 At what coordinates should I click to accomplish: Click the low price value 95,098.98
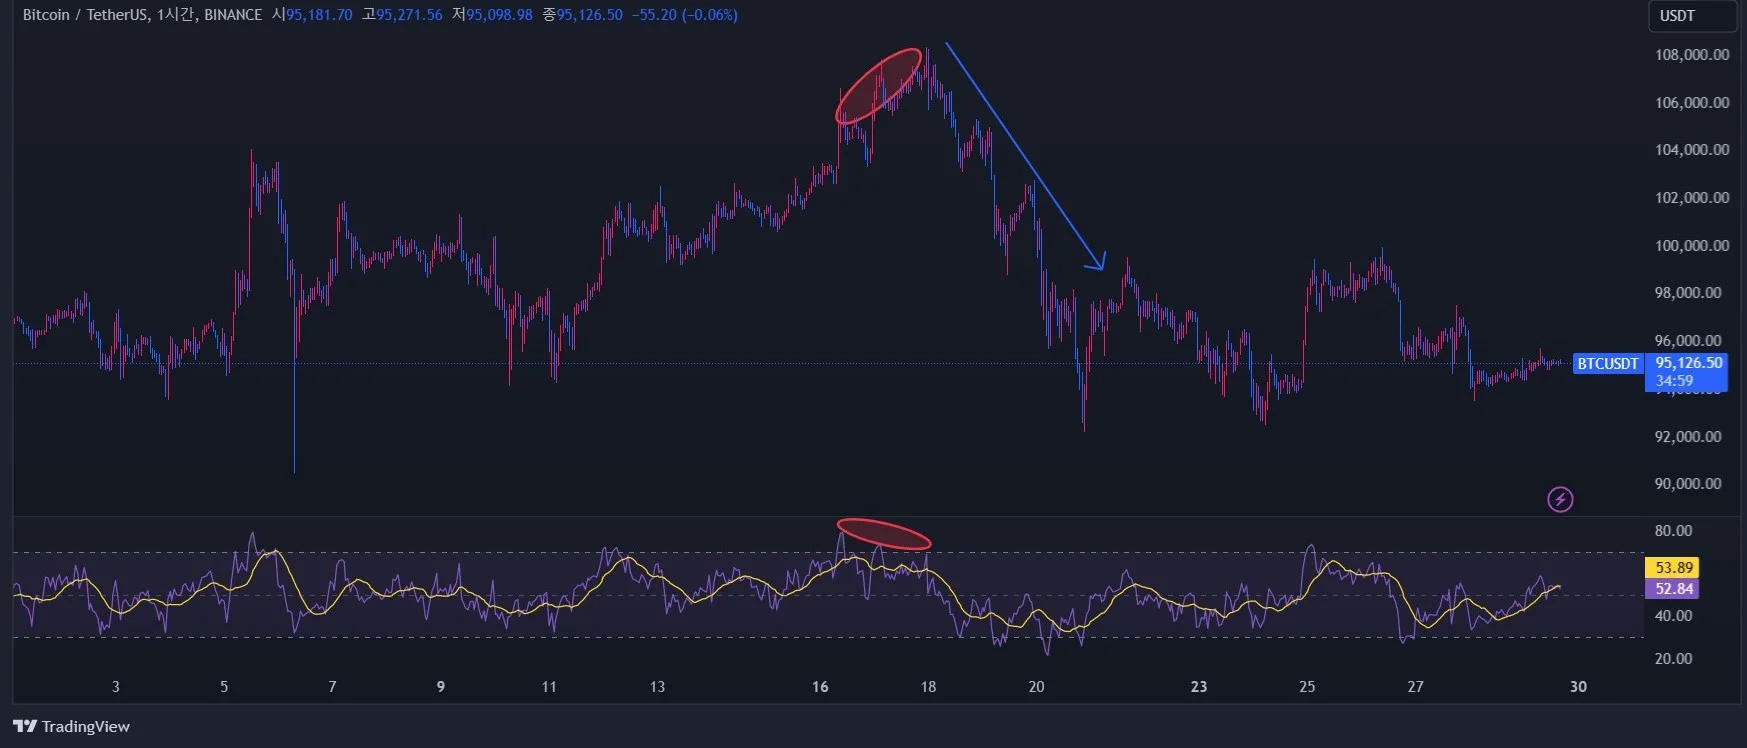[x=499, y=15]
